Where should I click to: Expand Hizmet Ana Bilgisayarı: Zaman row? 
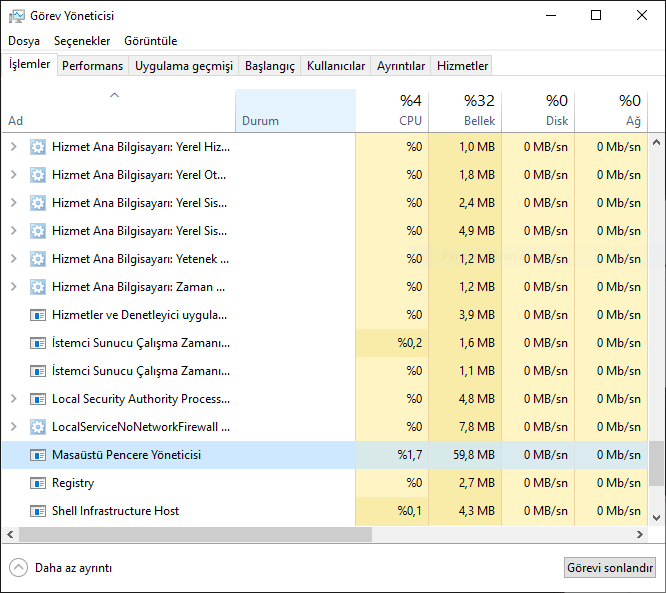(14, 287)
